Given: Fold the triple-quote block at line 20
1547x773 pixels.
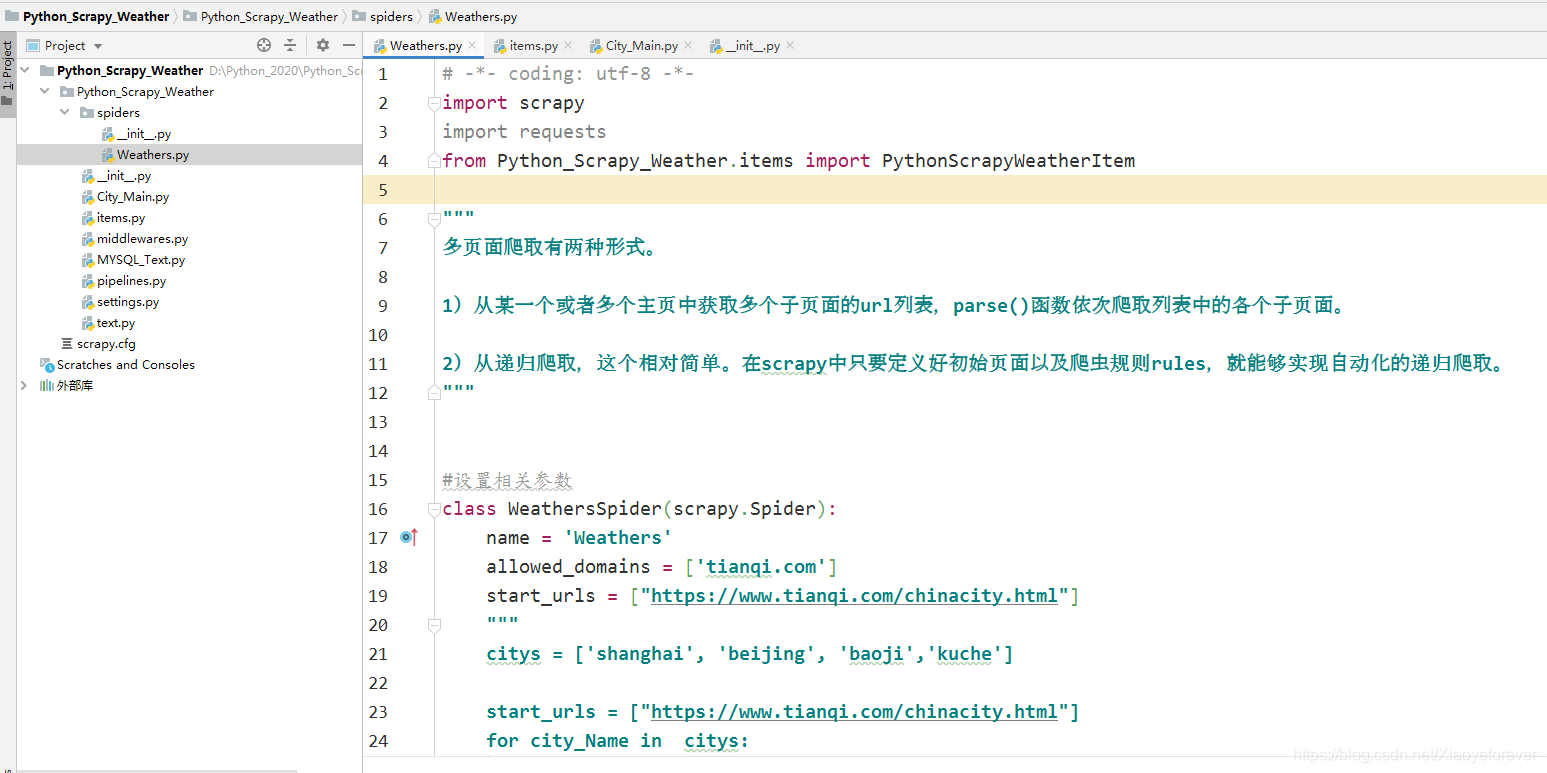Looking at the screenshot, I should 434,625.
